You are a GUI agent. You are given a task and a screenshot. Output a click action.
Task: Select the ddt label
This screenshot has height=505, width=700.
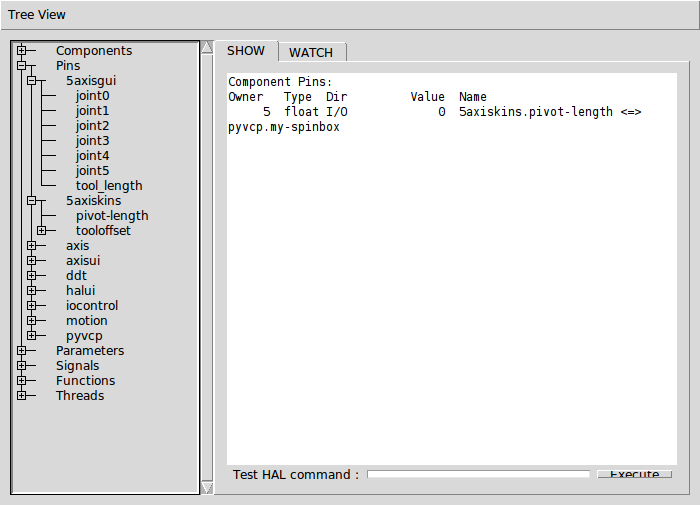tap(76, 275)
